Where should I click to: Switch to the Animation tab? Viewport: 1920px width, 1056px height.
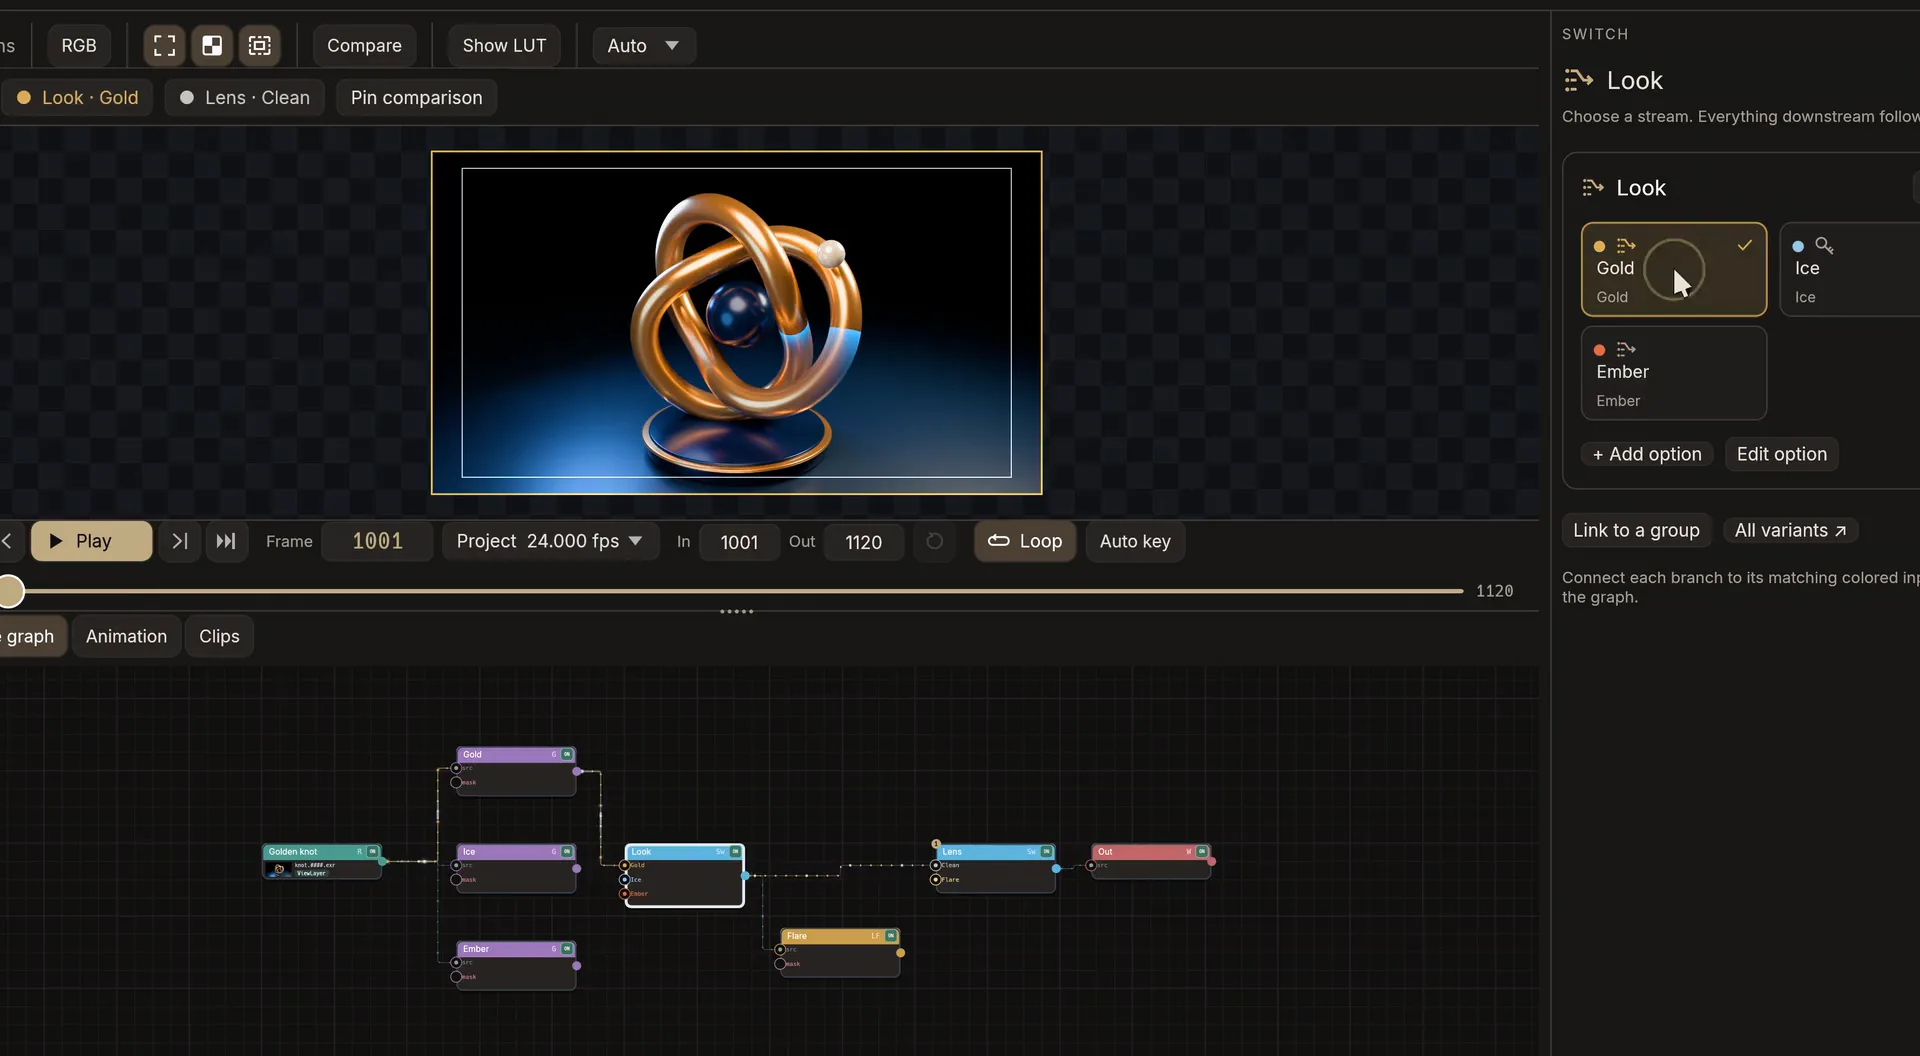coord(126,636)
